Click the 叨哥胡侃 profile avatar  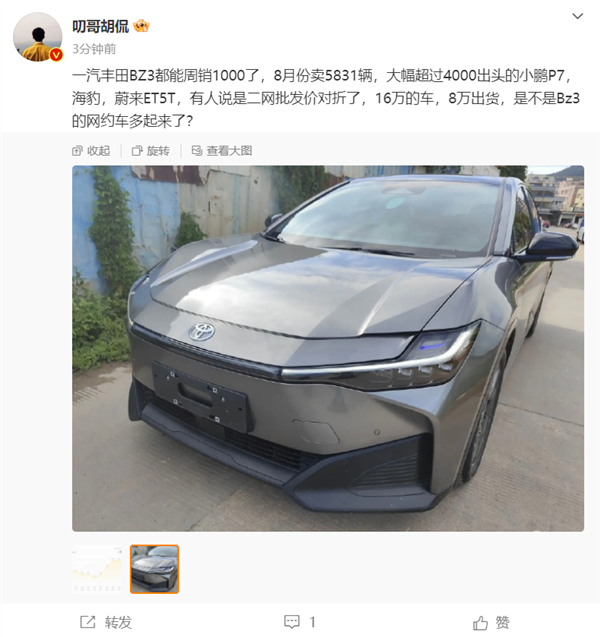click(37, 37)
